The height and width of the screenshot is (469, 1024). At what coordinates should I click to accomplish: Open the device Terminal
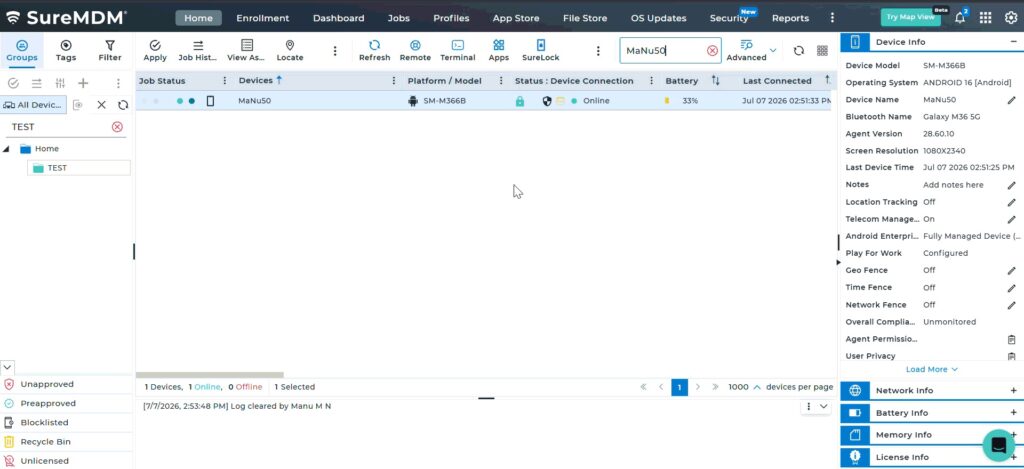tap(458, 50)
